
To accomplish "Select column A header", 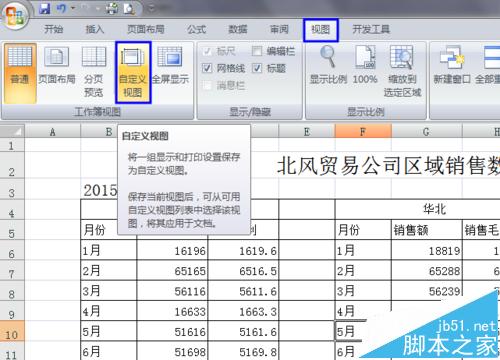I will point(53,132).
